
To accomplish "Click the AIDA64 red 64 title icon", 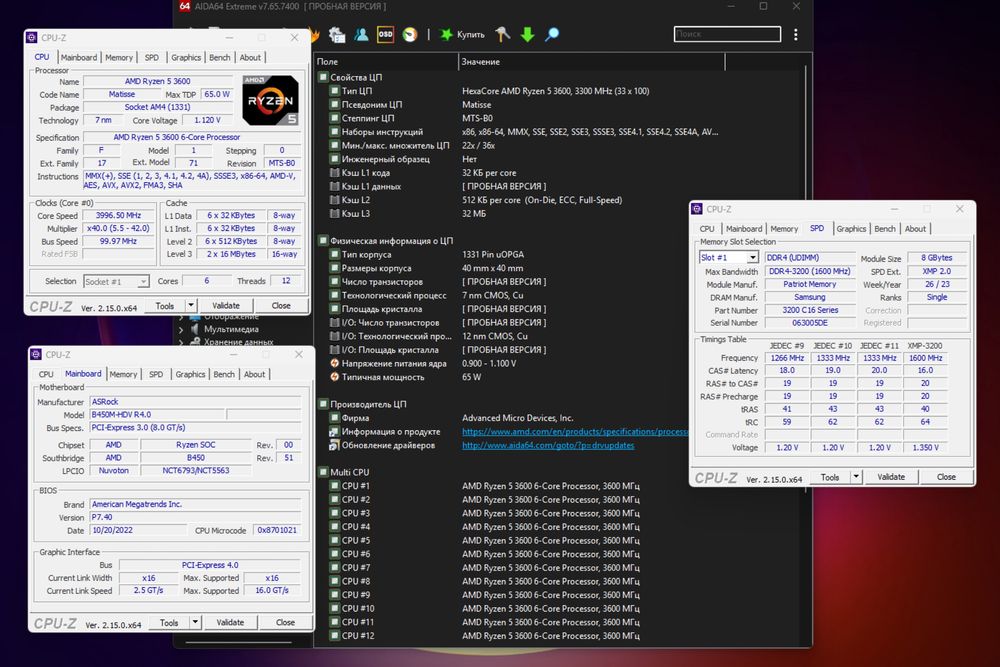I will [184, 6].
